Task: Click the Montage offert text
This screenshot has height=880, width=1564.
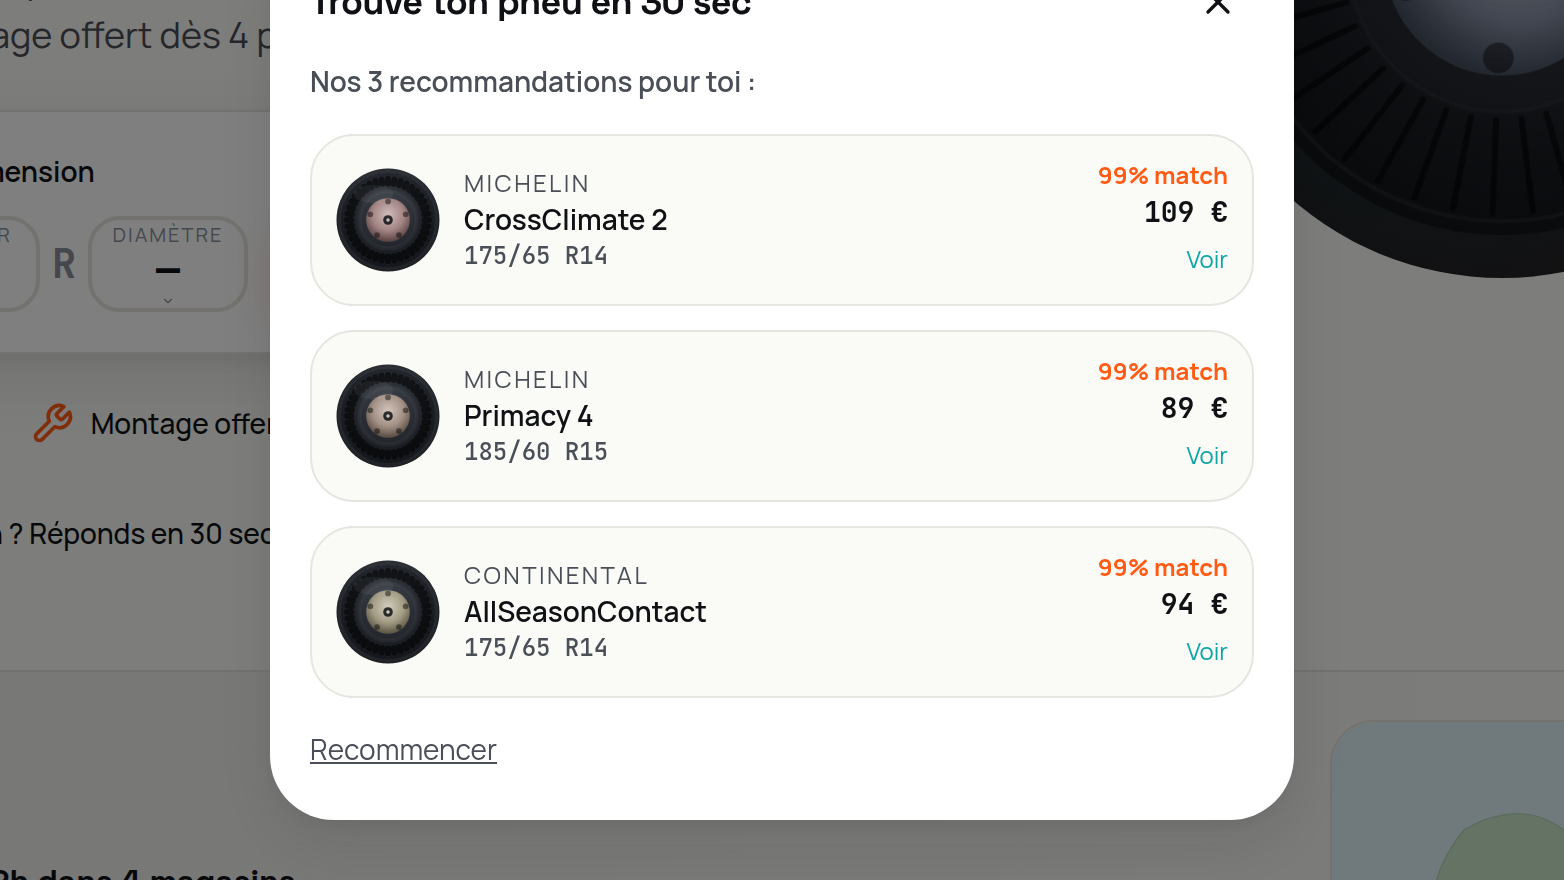Action: click(x=180, y=424)
